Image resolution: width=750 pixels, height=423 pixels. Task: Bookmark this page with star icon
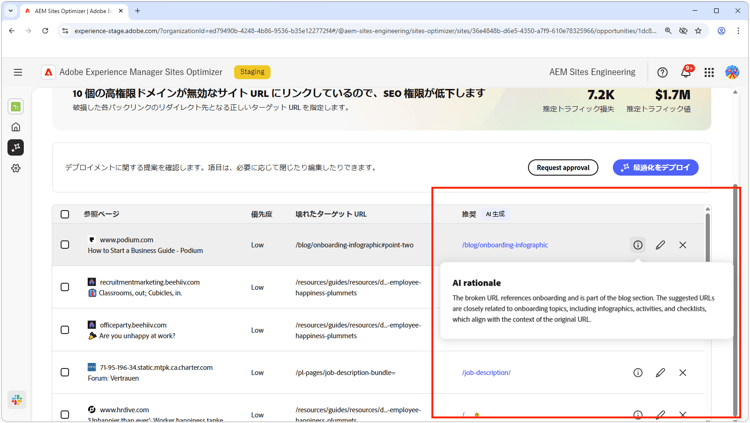coord(698,31)
